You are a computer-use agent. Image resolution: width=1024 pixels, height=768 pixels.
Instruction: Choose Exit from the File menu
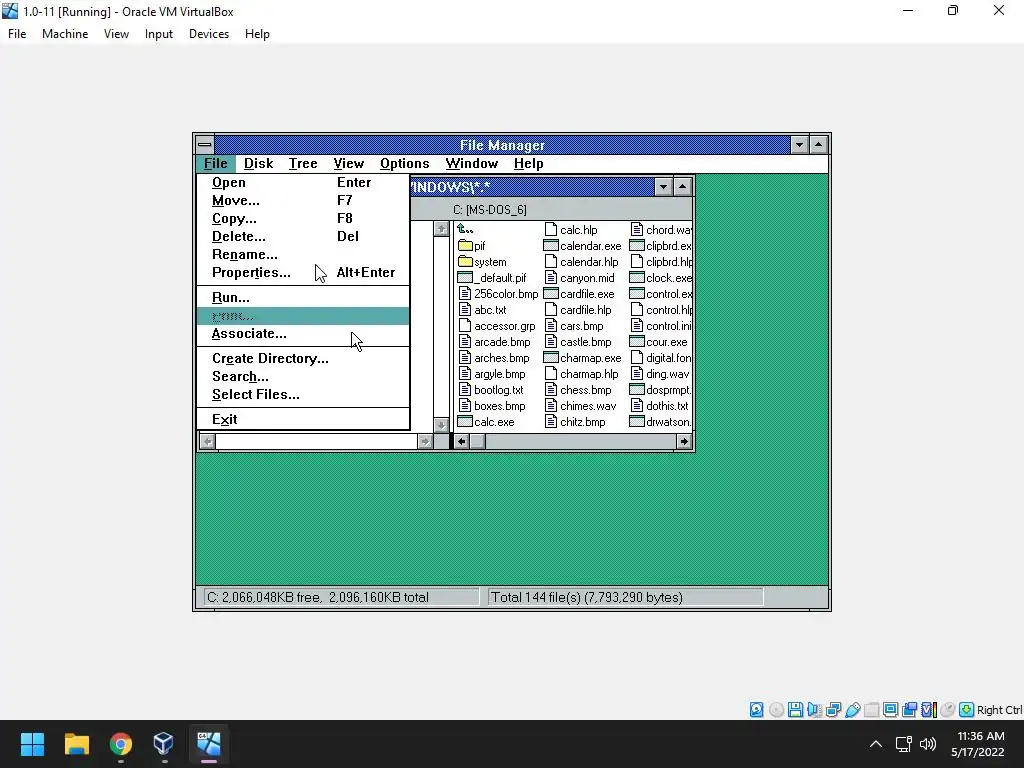click(303, 419)
